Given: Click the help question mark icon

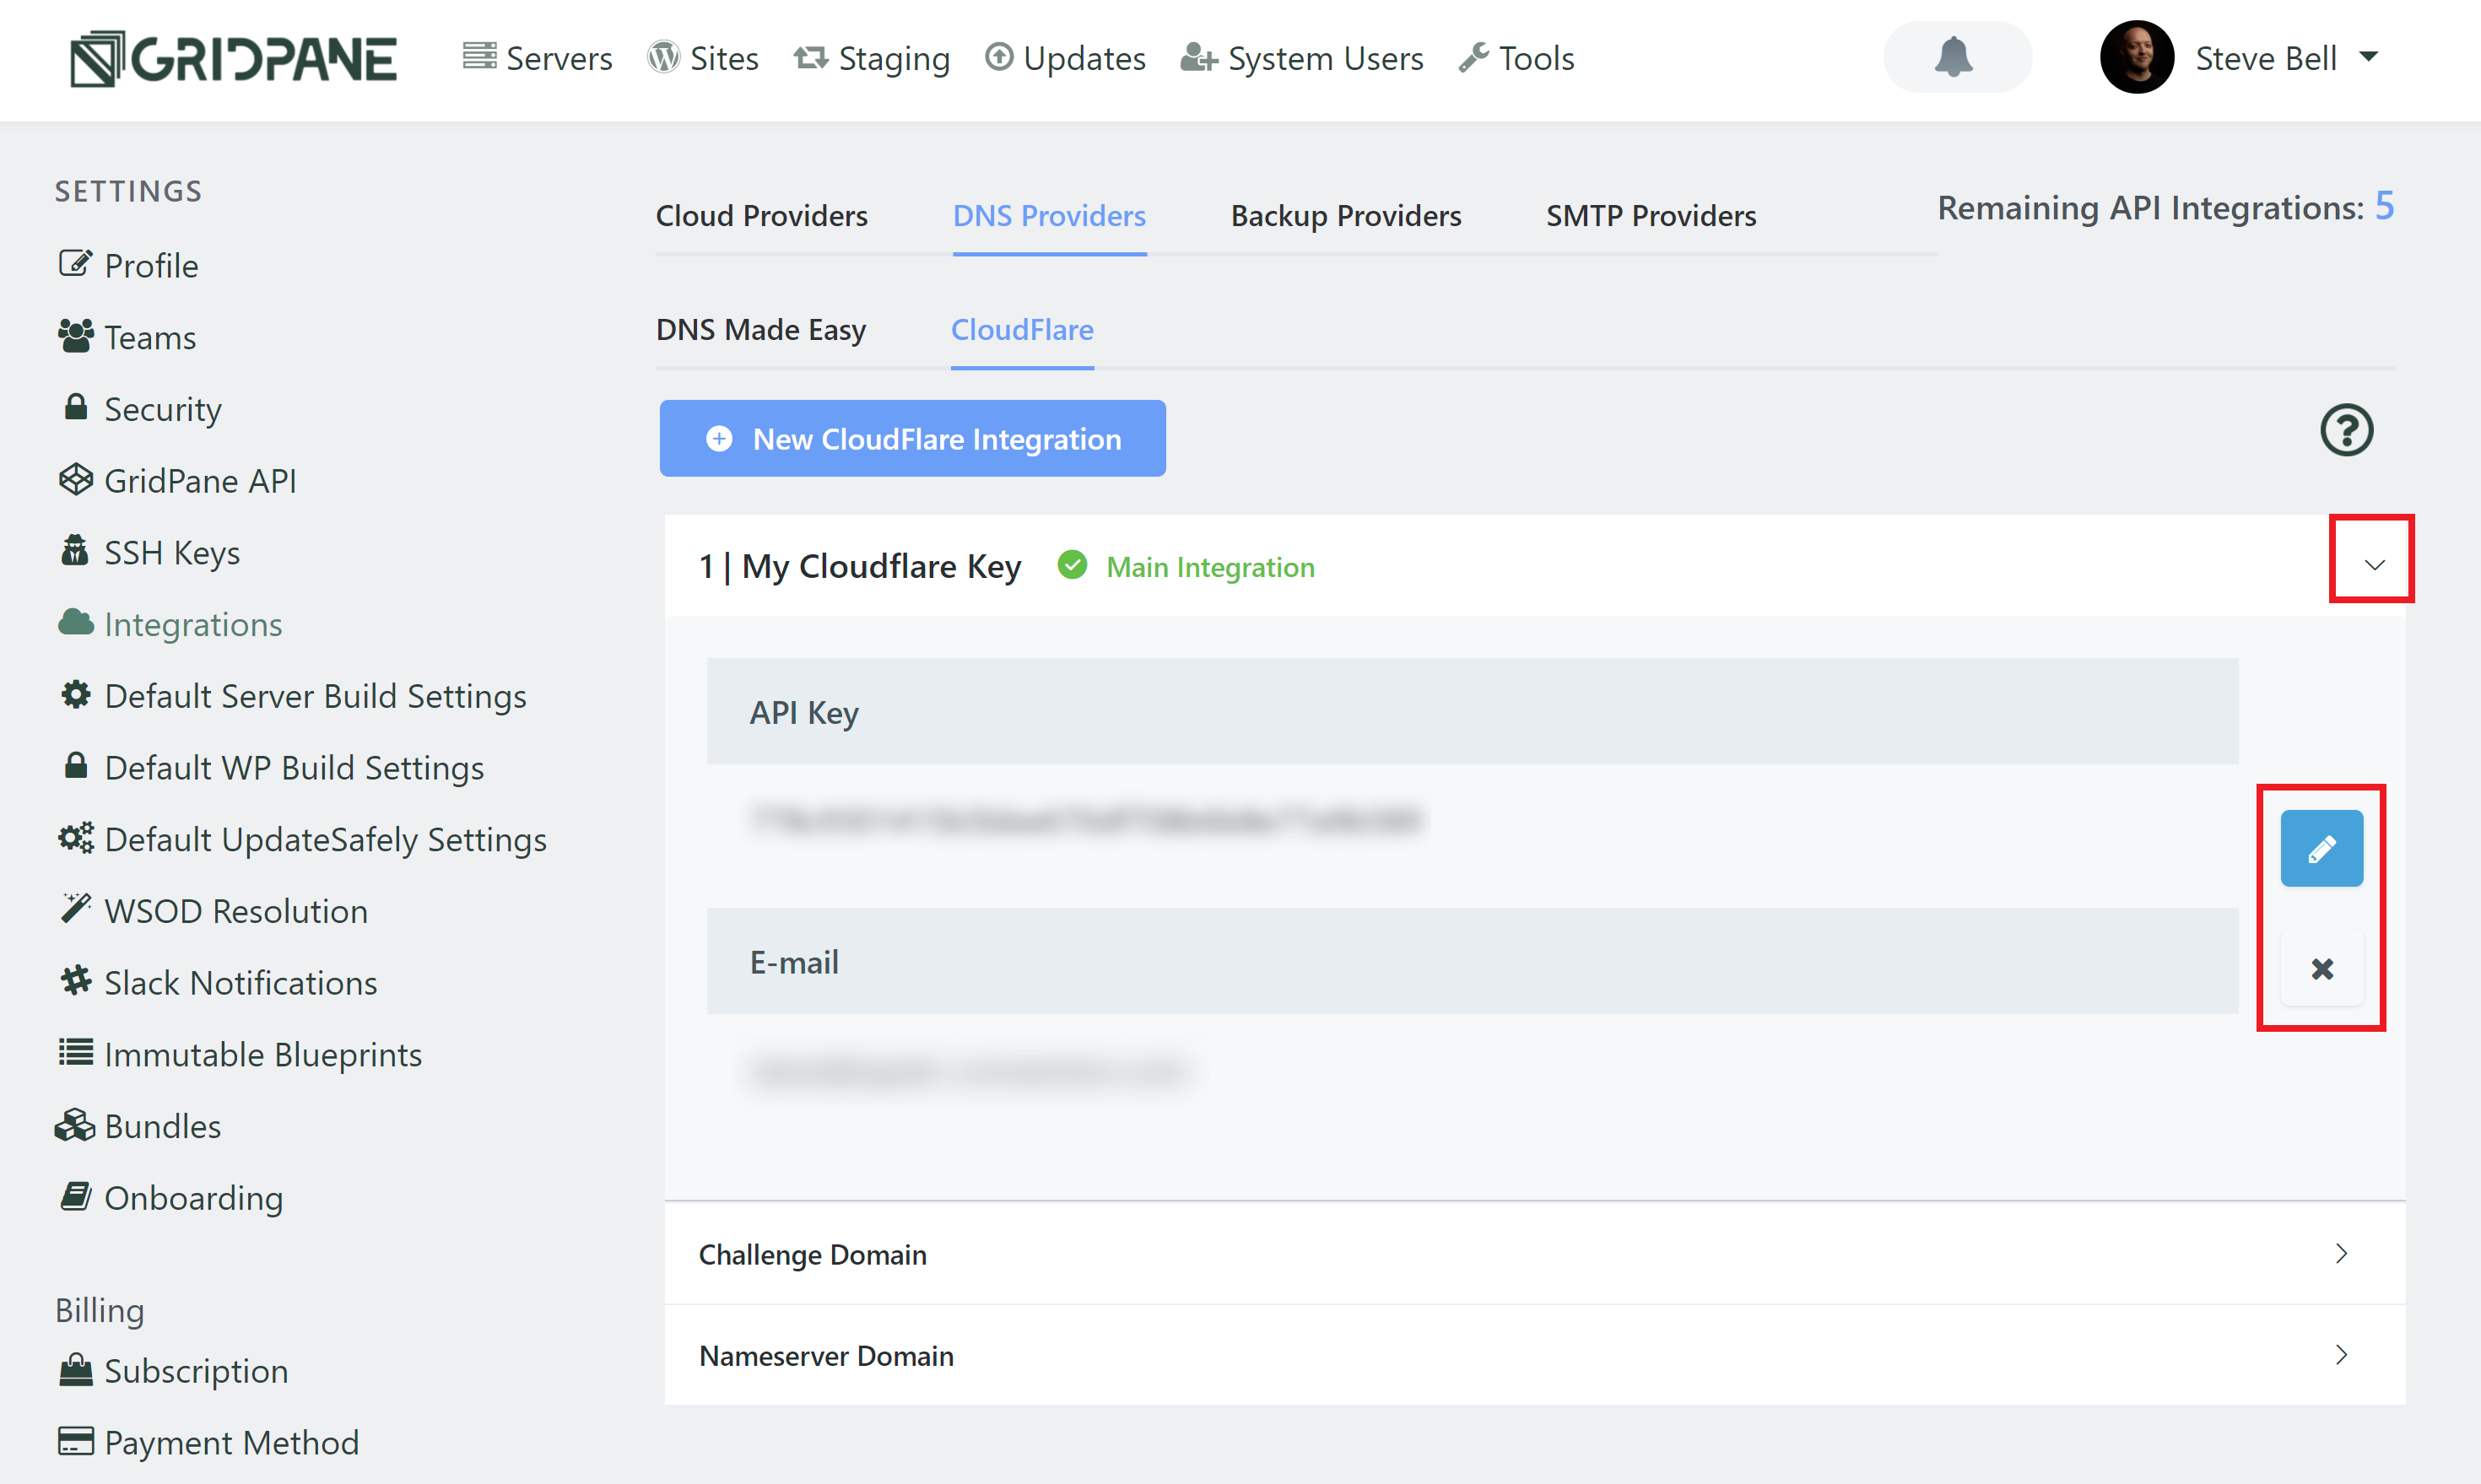Looking at the screenshot, I should 2346,430.
